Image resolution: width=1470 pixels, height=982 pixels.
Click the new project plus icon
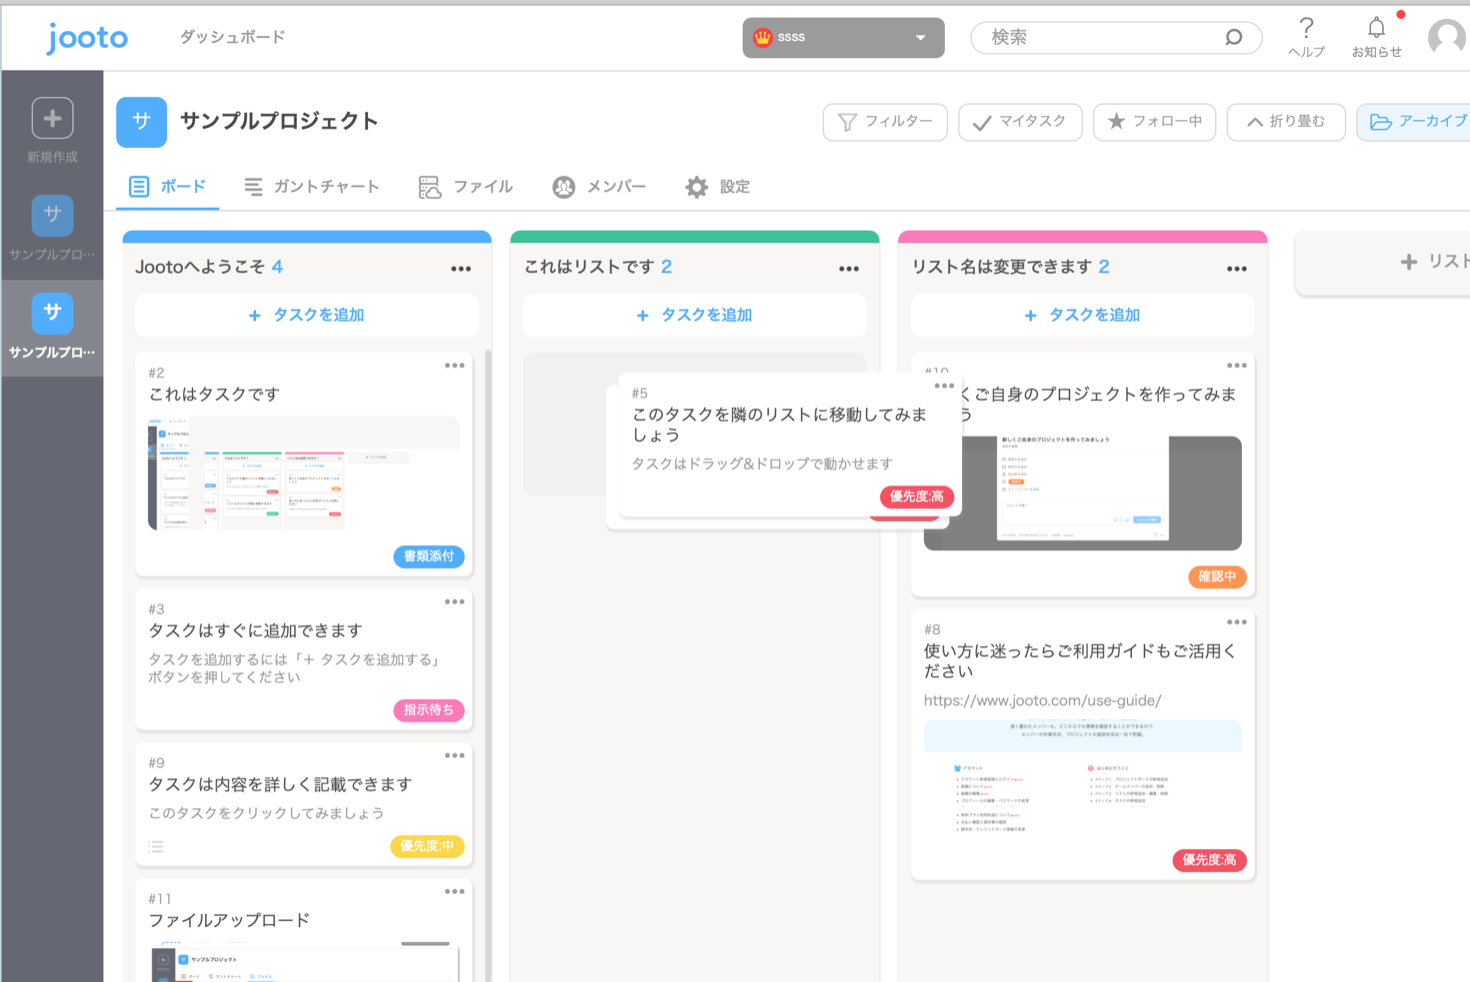coord(52,119)
